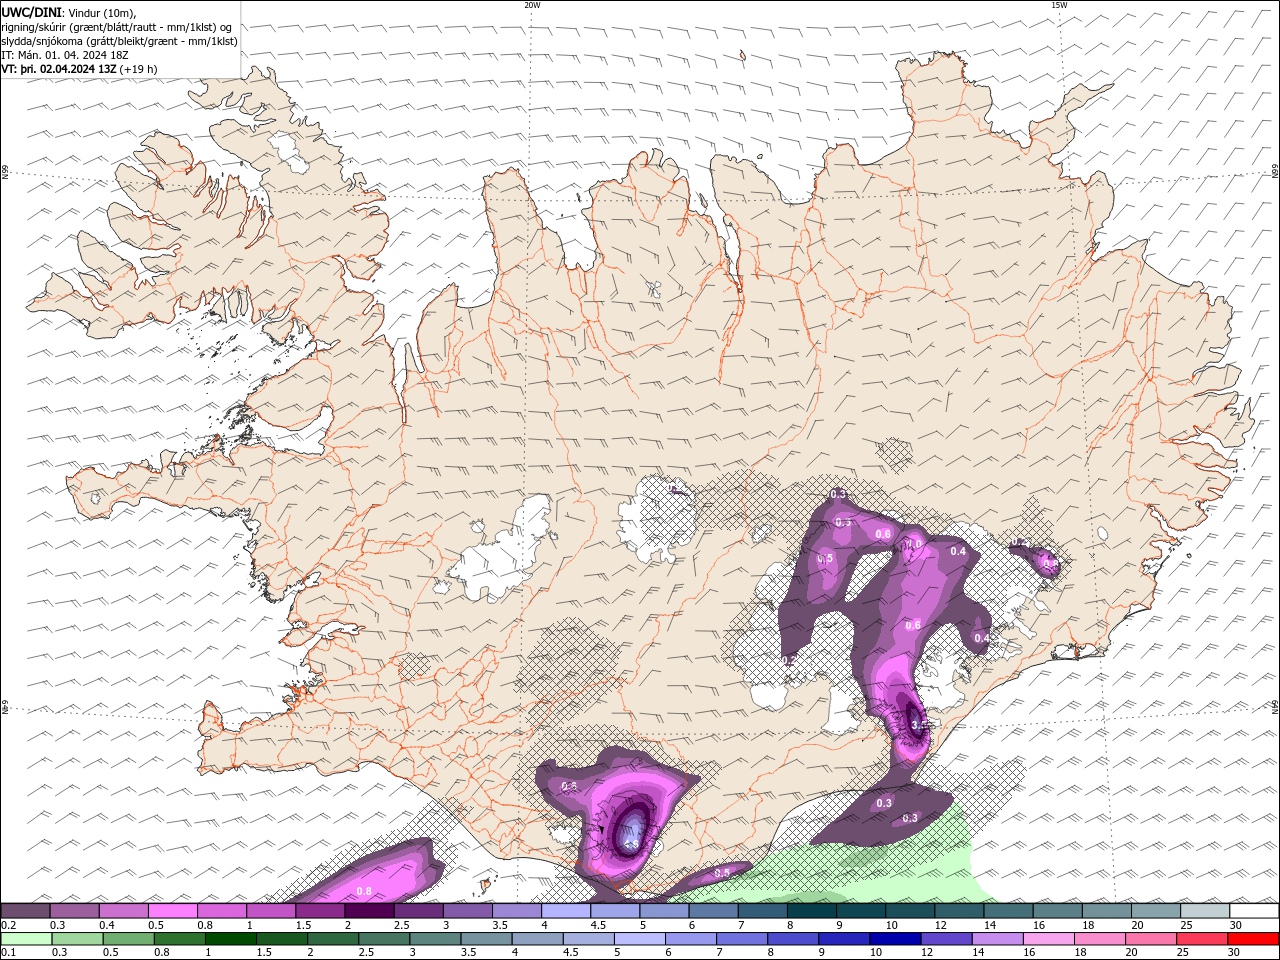
Task: Pick the 3–3.5 violet swatch in upper legend
Action: pyautogui.click(x=467, y=911)
